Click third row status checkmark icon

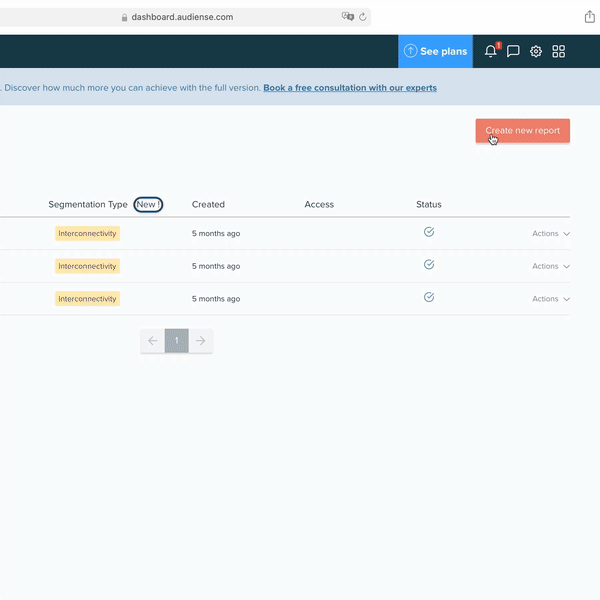(x=429, y=297)
